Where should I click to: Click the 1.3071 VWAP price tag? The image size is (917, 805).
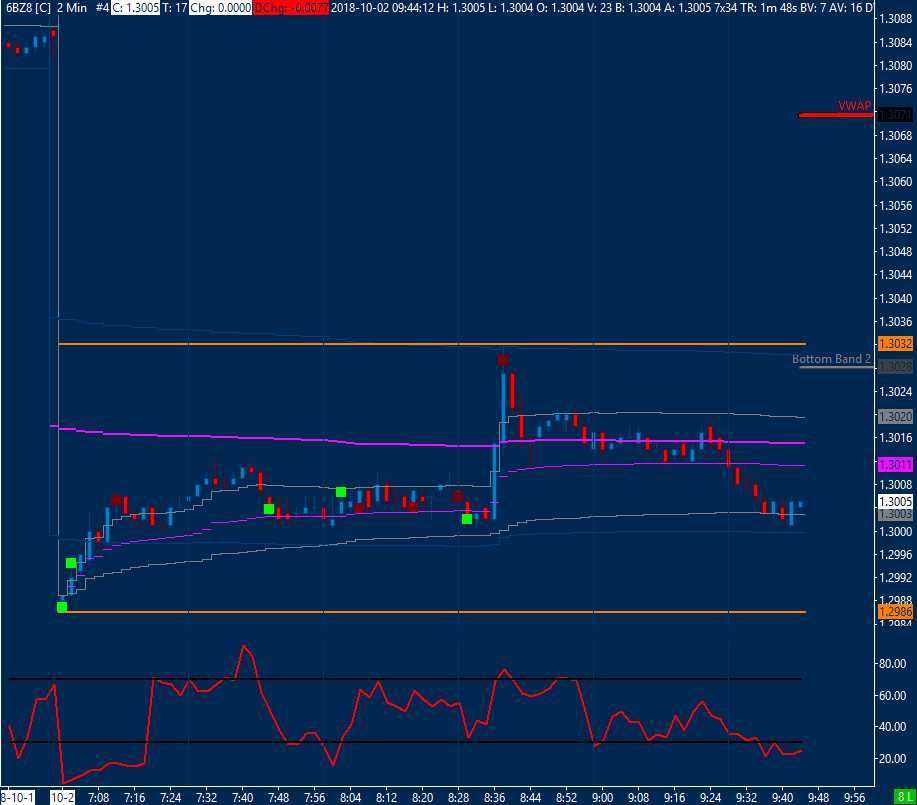(895, 115)
